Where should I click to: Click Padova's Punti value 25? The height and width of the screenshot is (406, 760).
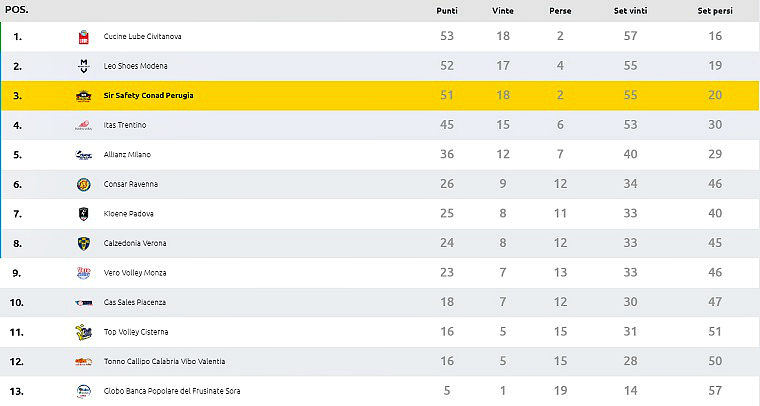pos(447,213)
